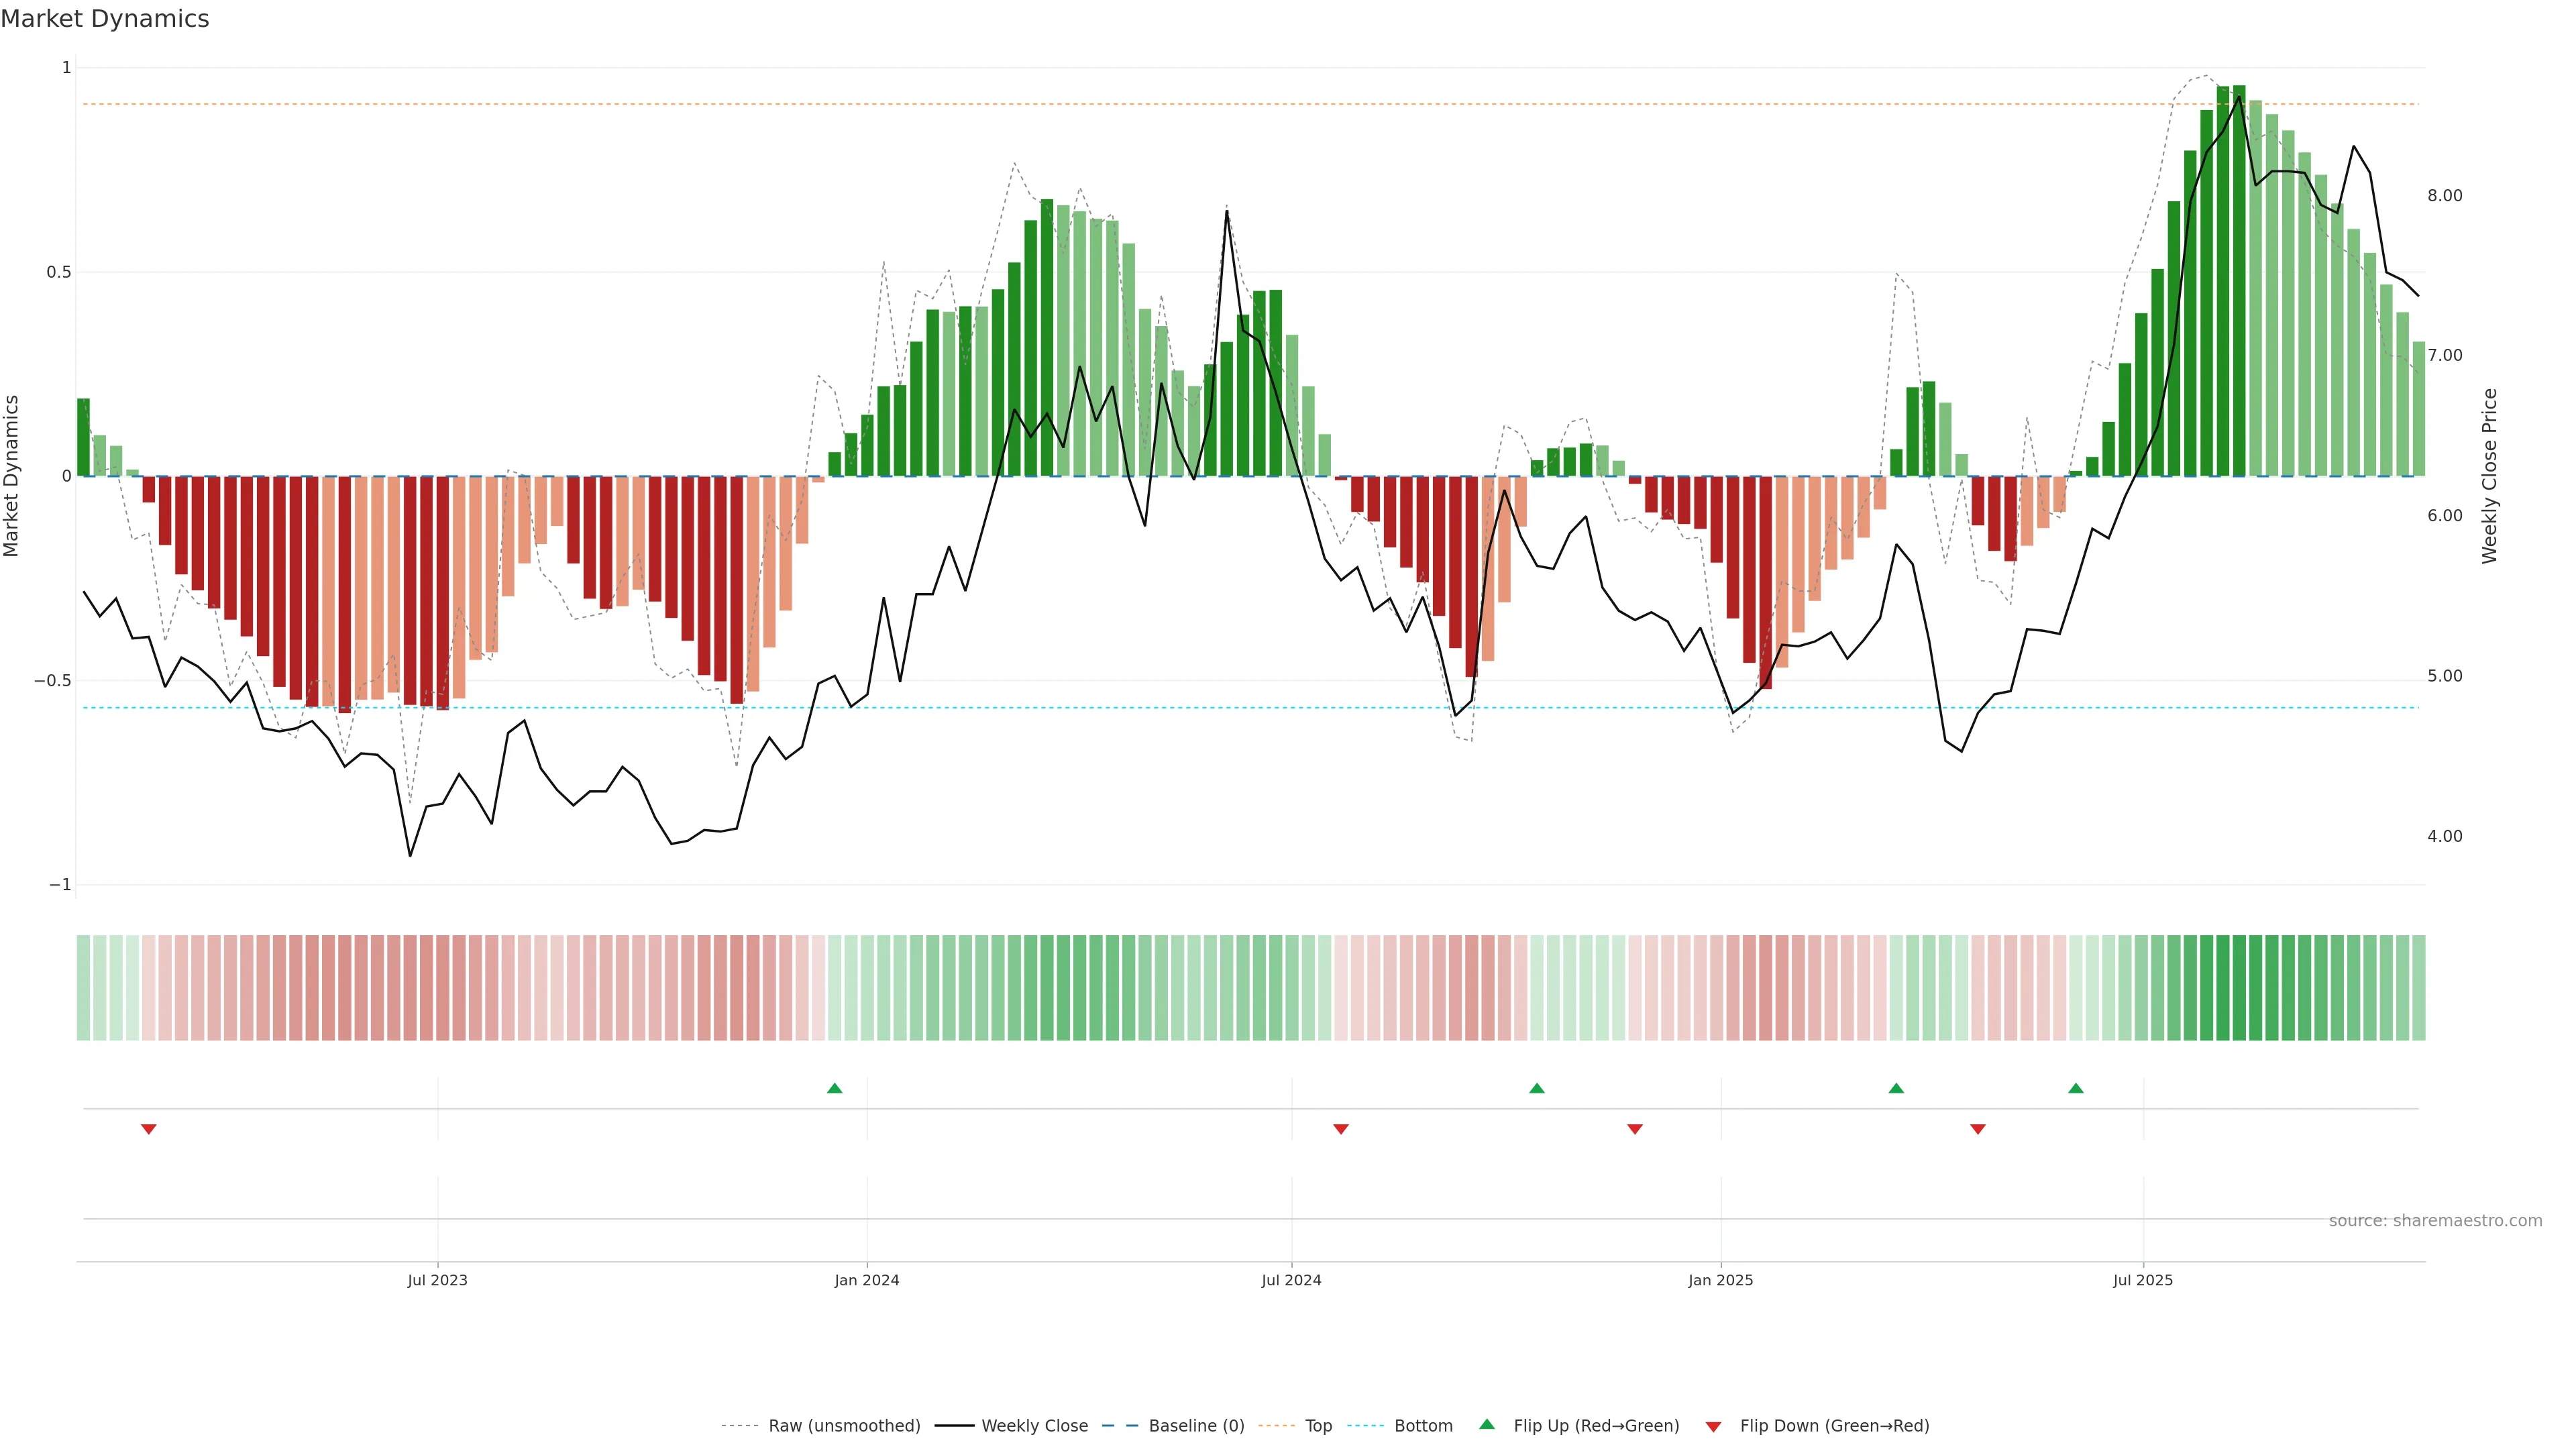Click the last red flip-down triangle after Jan 2025
2576x1449 pixels.
pyautogui.click(x=1977, y=1129)
